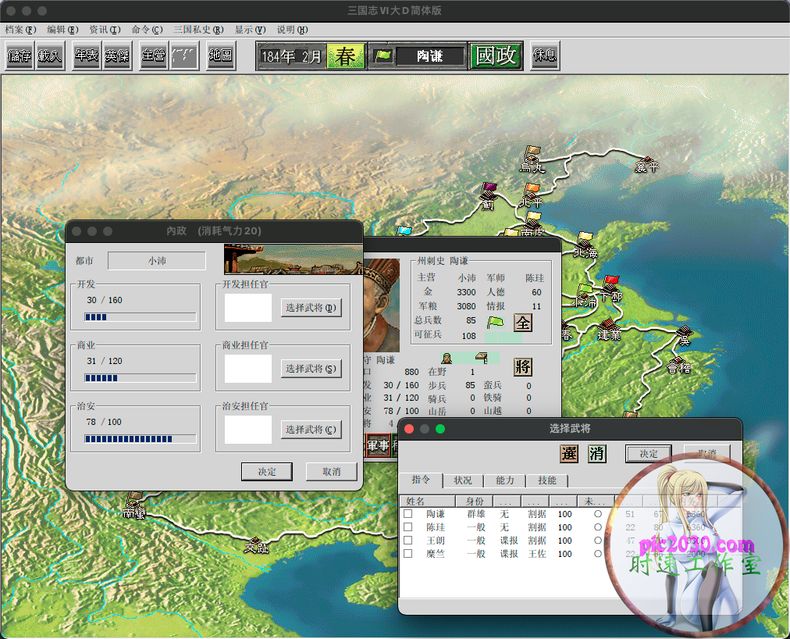
Task: Click 选择武将(S) for 商业担任官
Action: 311,368
